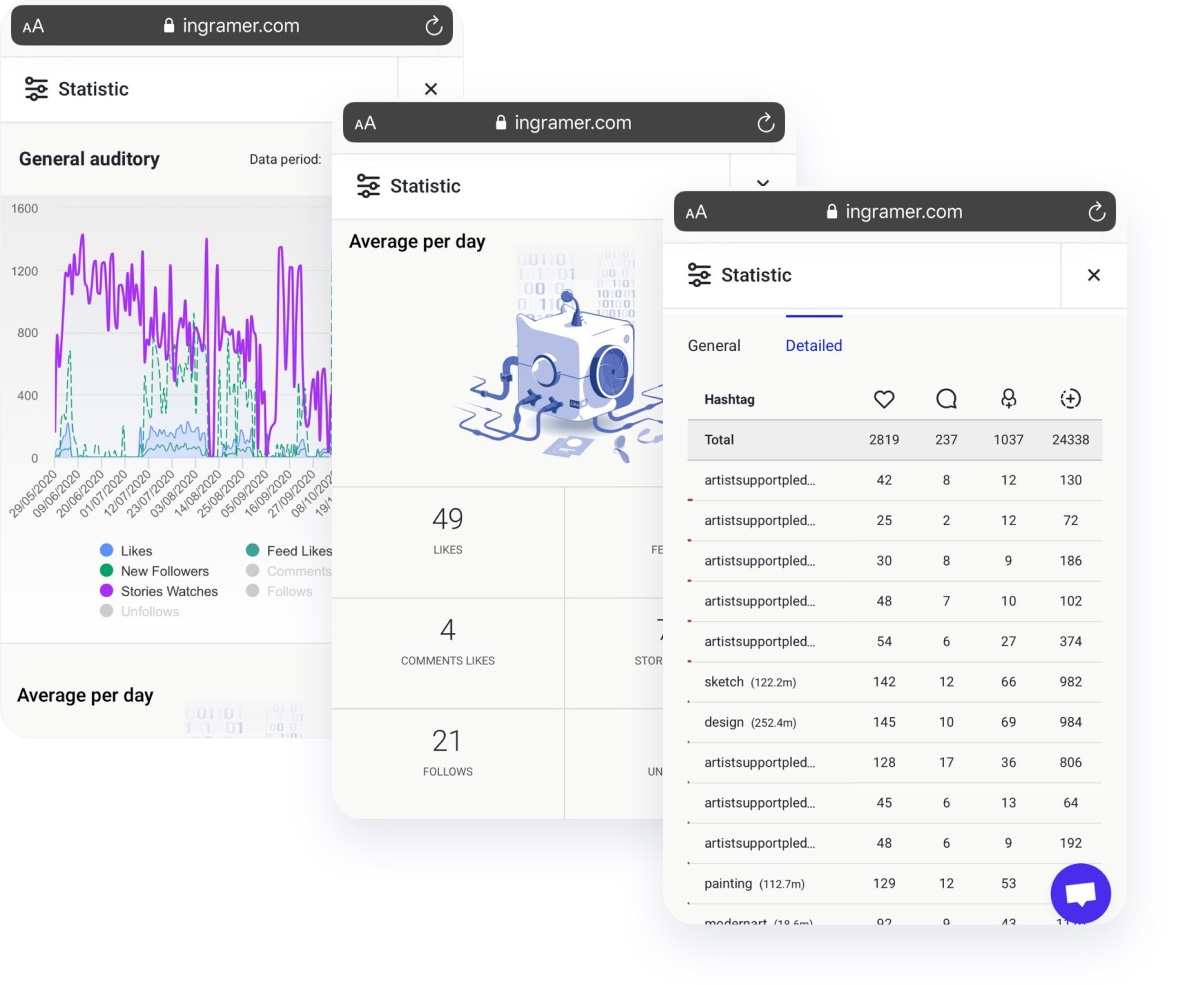This screenshot has height=985, width=1200.
Task: Open the Data period selector
Action: tap(286, 159)
